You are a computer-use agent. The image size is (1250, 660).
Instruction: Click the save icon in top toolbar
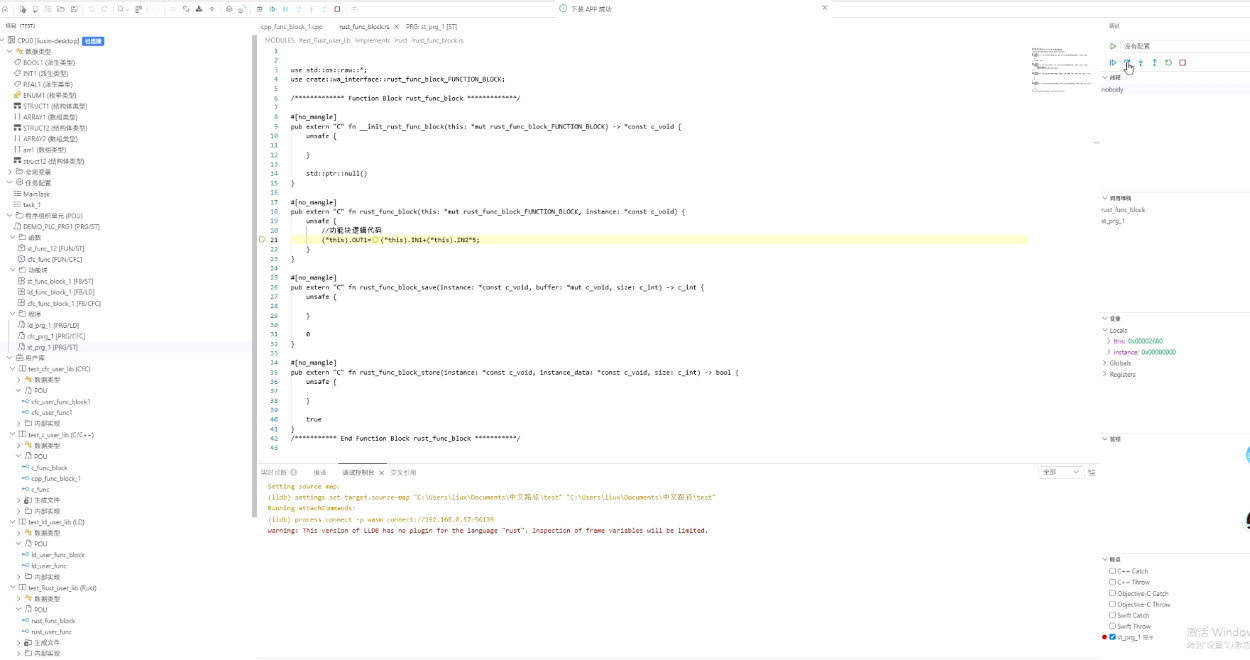(x=74, y=9)
